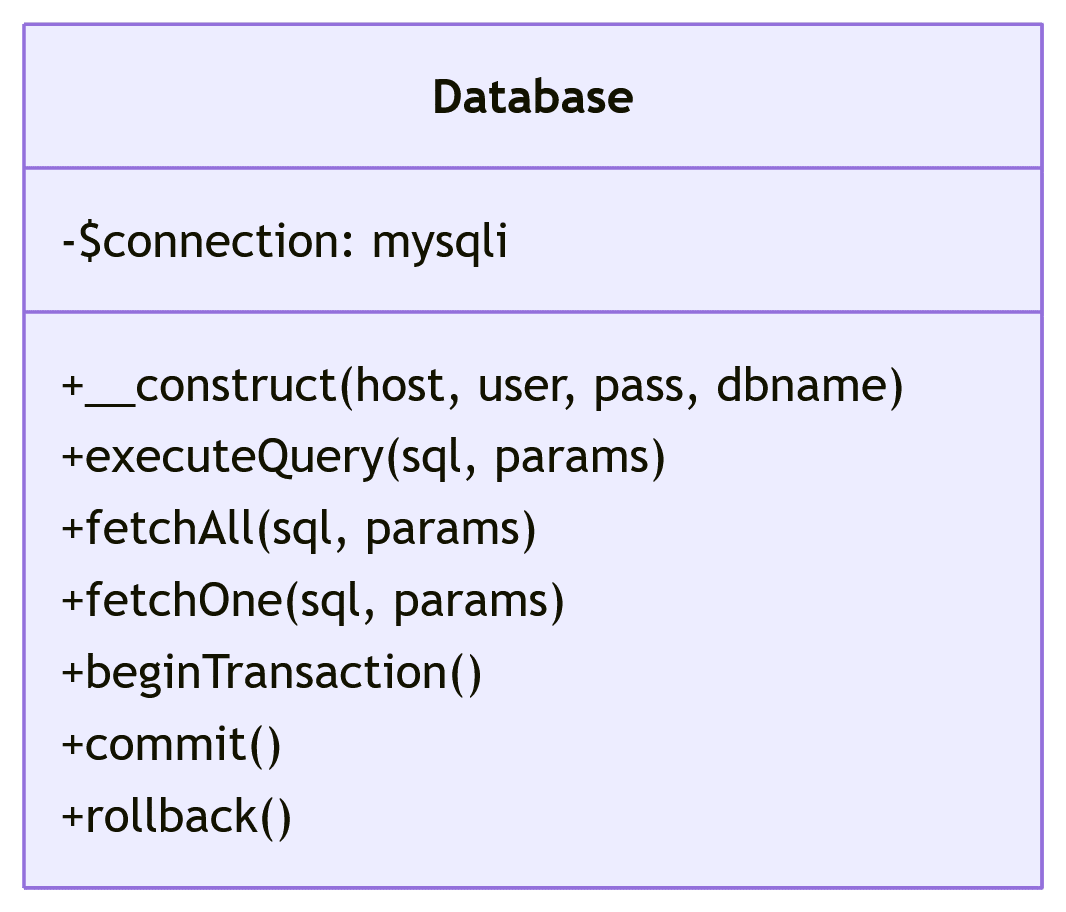Image resolution: width=1066 pixels, height=912 pixels.
Task: Select the +beginTransaction() method
Action: pos(272,673)
